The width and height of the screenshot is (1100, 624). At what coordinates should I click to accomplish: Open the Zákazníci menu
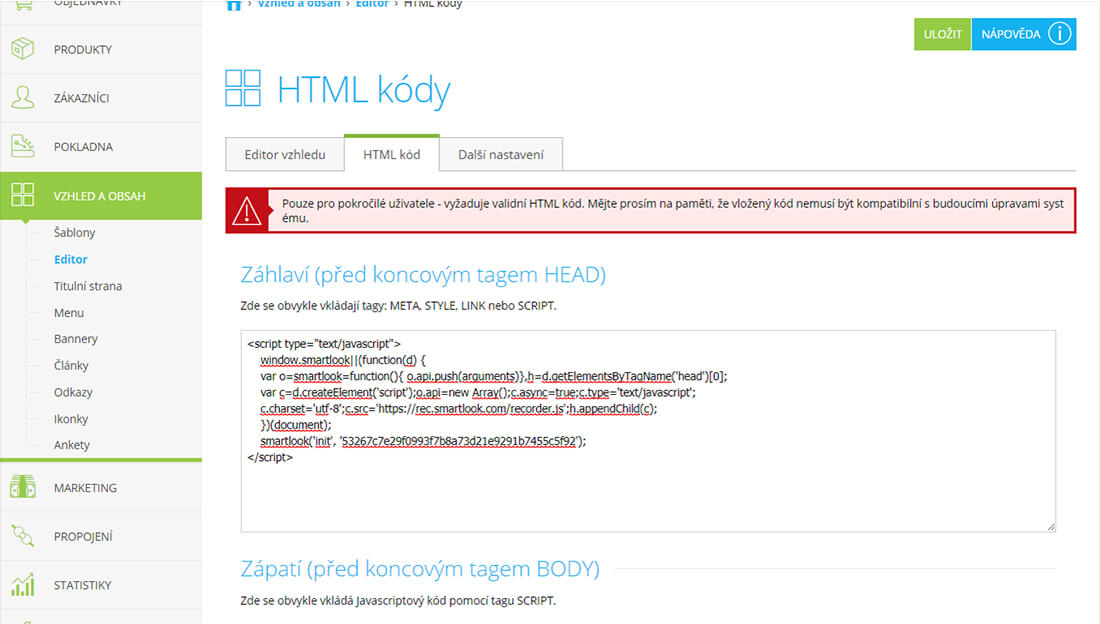101,98
